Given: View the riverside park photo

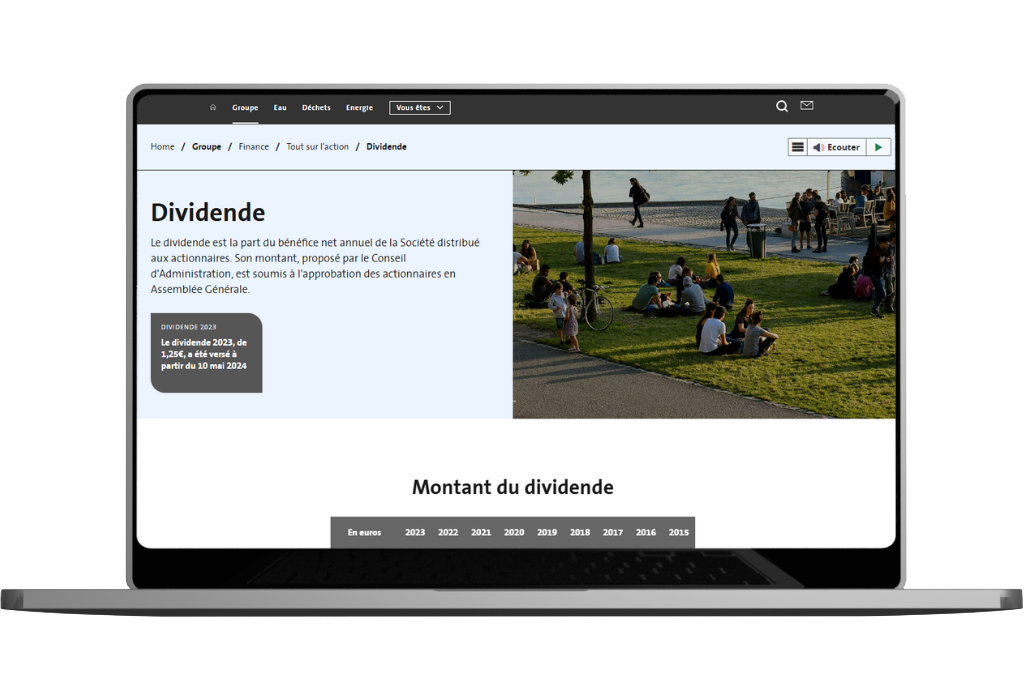Looking at the screenshot, I should tap(704, 294).
